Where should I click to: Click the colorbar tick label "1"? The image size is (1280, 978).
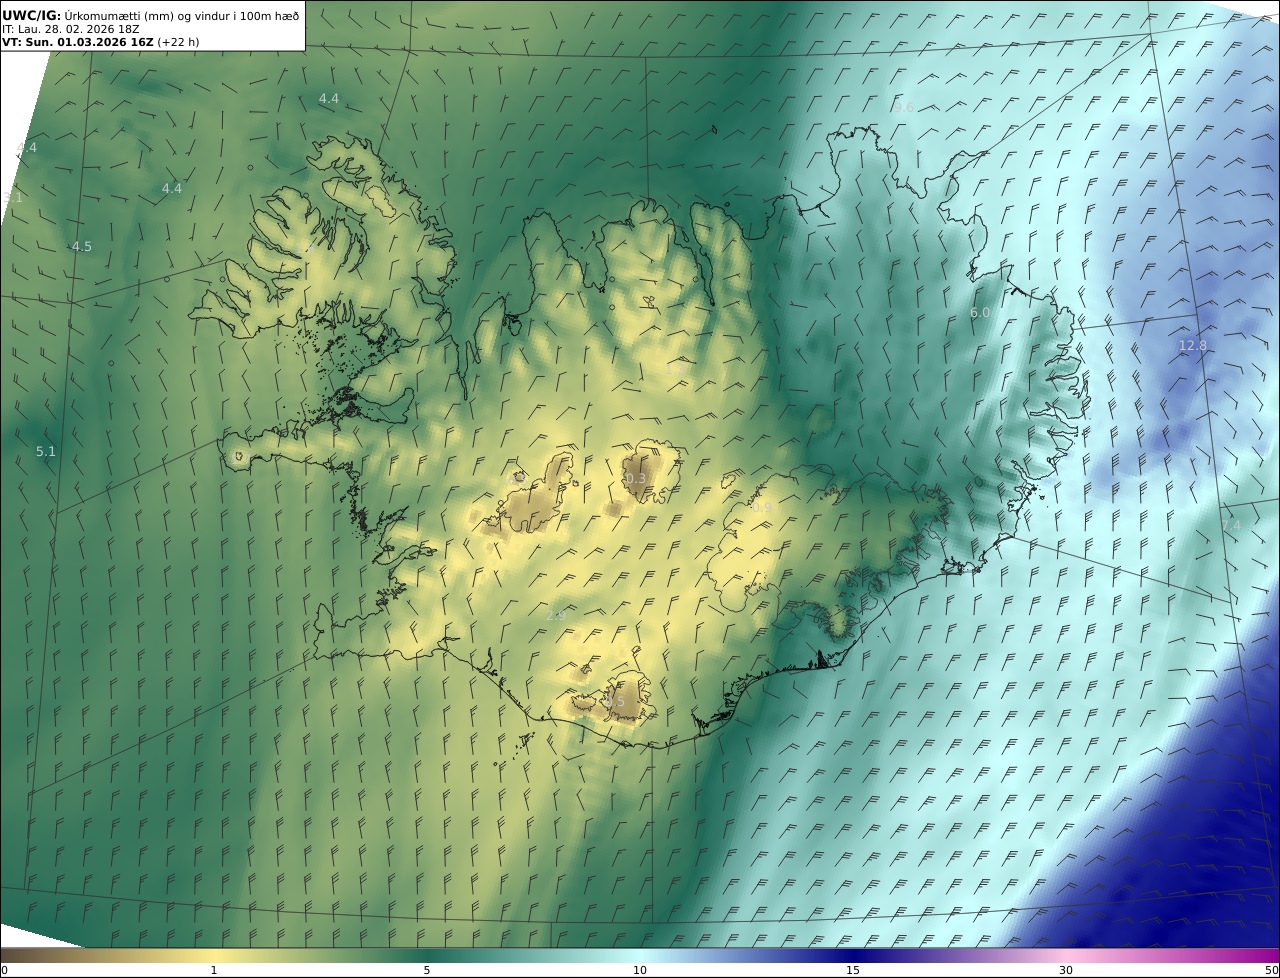click(214, 970)
